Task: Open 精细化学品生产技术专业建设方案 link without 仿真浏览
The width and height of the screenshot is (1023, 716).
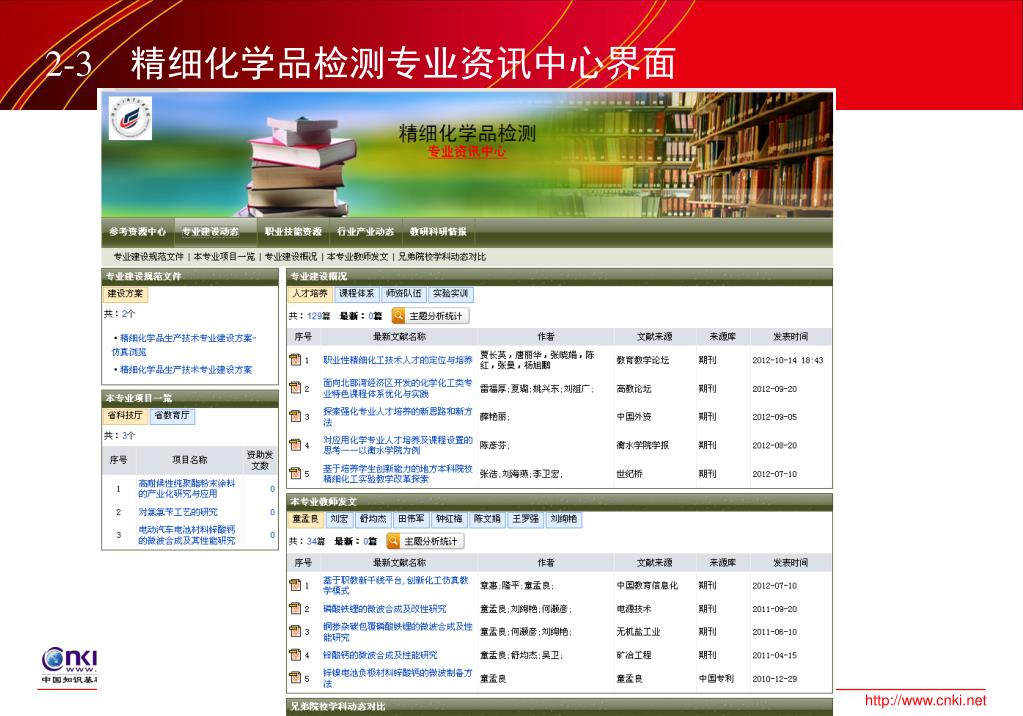Action: (x=186, y=369)
